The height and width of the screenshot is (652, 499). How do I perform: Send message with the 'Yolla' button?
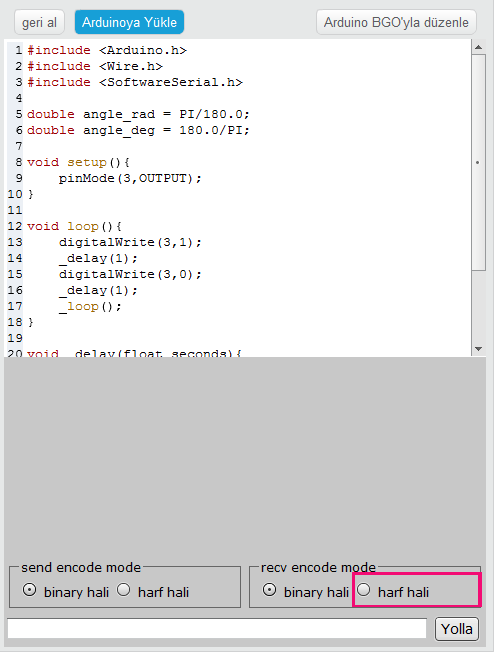(457, 629)
